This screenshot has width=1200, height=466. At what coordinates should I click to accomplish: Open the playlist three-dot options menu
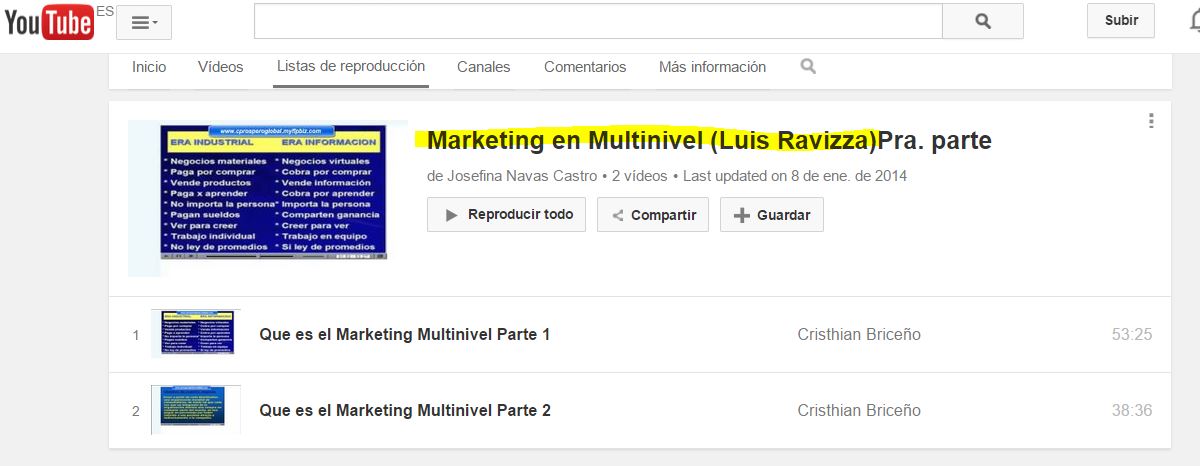[x=1151, y=121]
